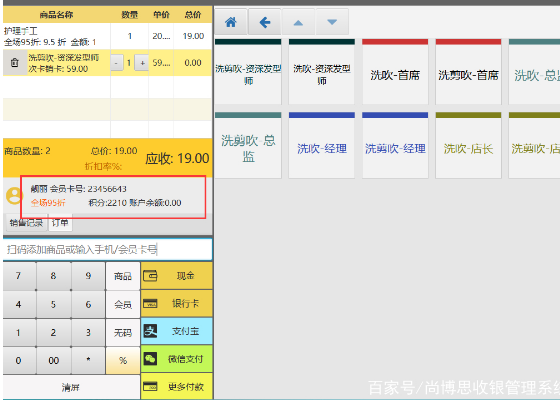Viewport: 560px width, 400px height.
Task: Click the 折扣率% label
Action: point(103,166)
